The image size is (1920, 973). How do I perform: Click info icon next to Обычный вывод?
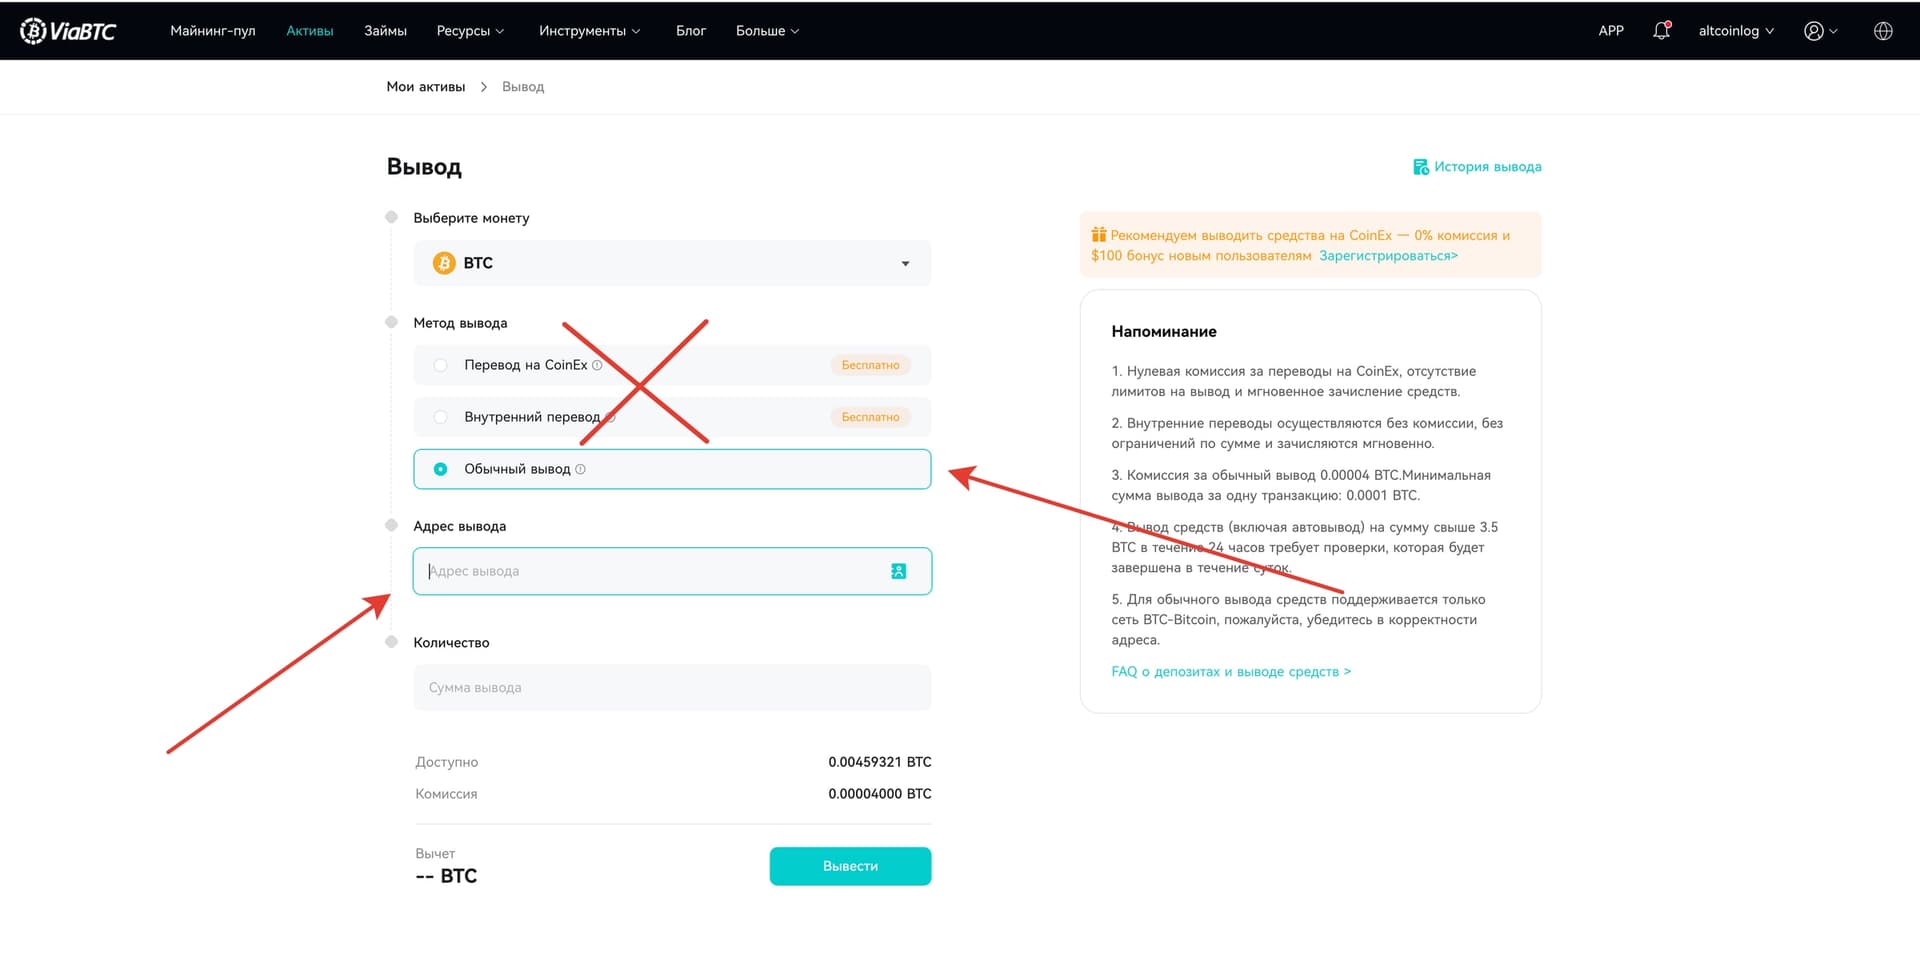click(x=580, y=469)
